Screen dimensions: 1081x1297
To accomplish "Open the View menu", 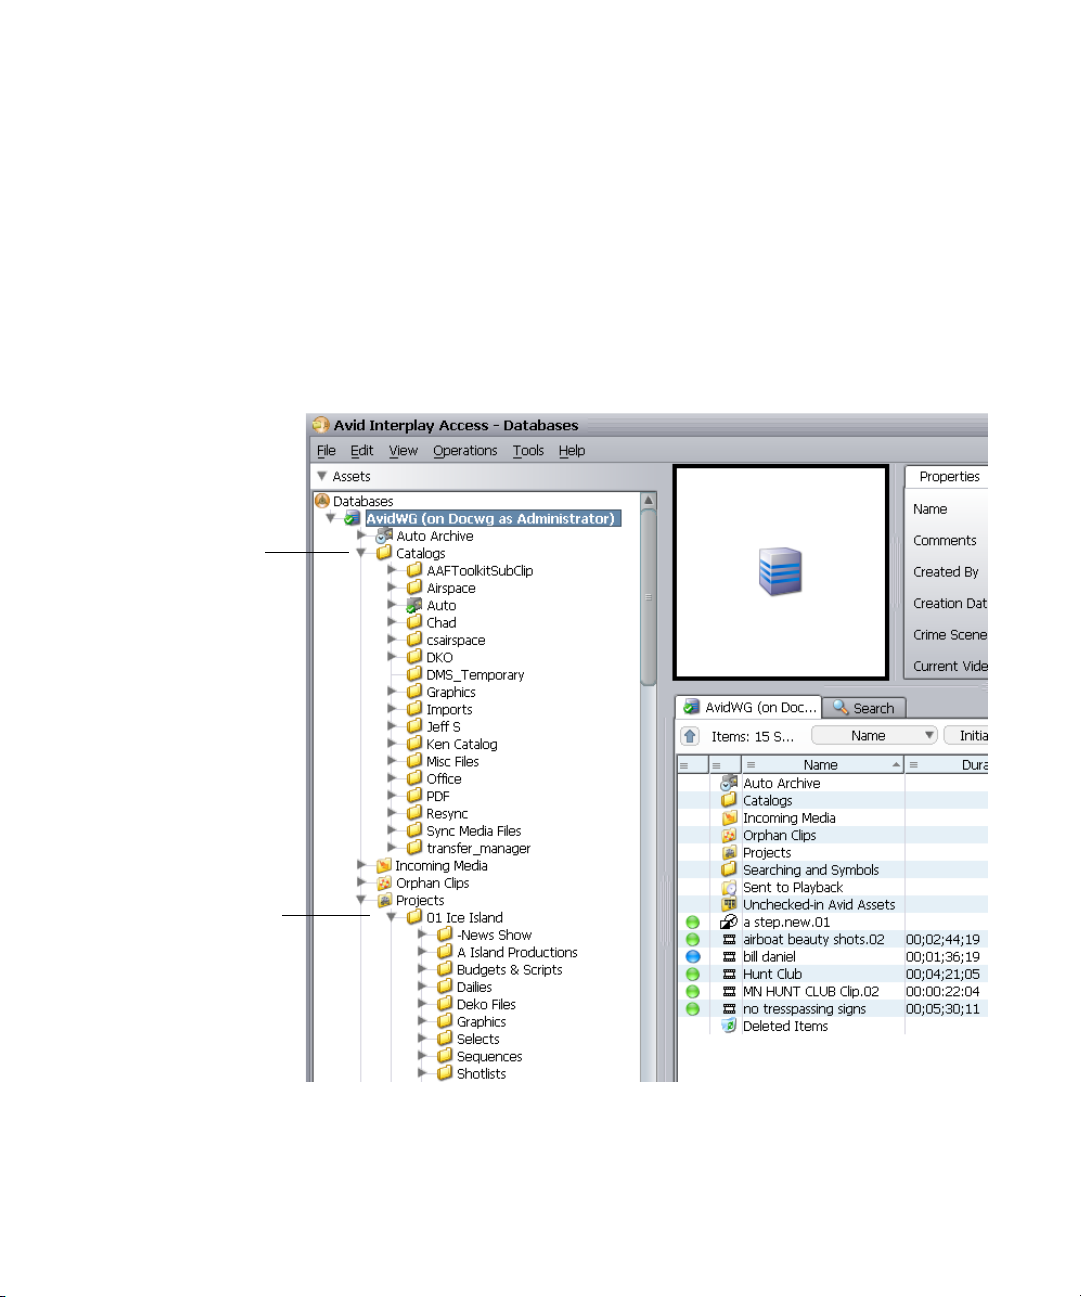I will [x=403, y=451].
